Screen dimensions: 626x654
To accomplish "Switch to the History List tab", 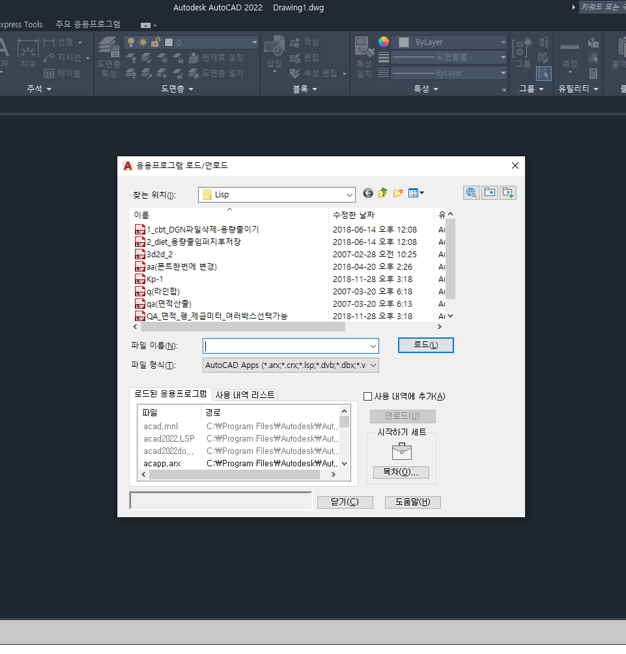I will pos(245,395).
